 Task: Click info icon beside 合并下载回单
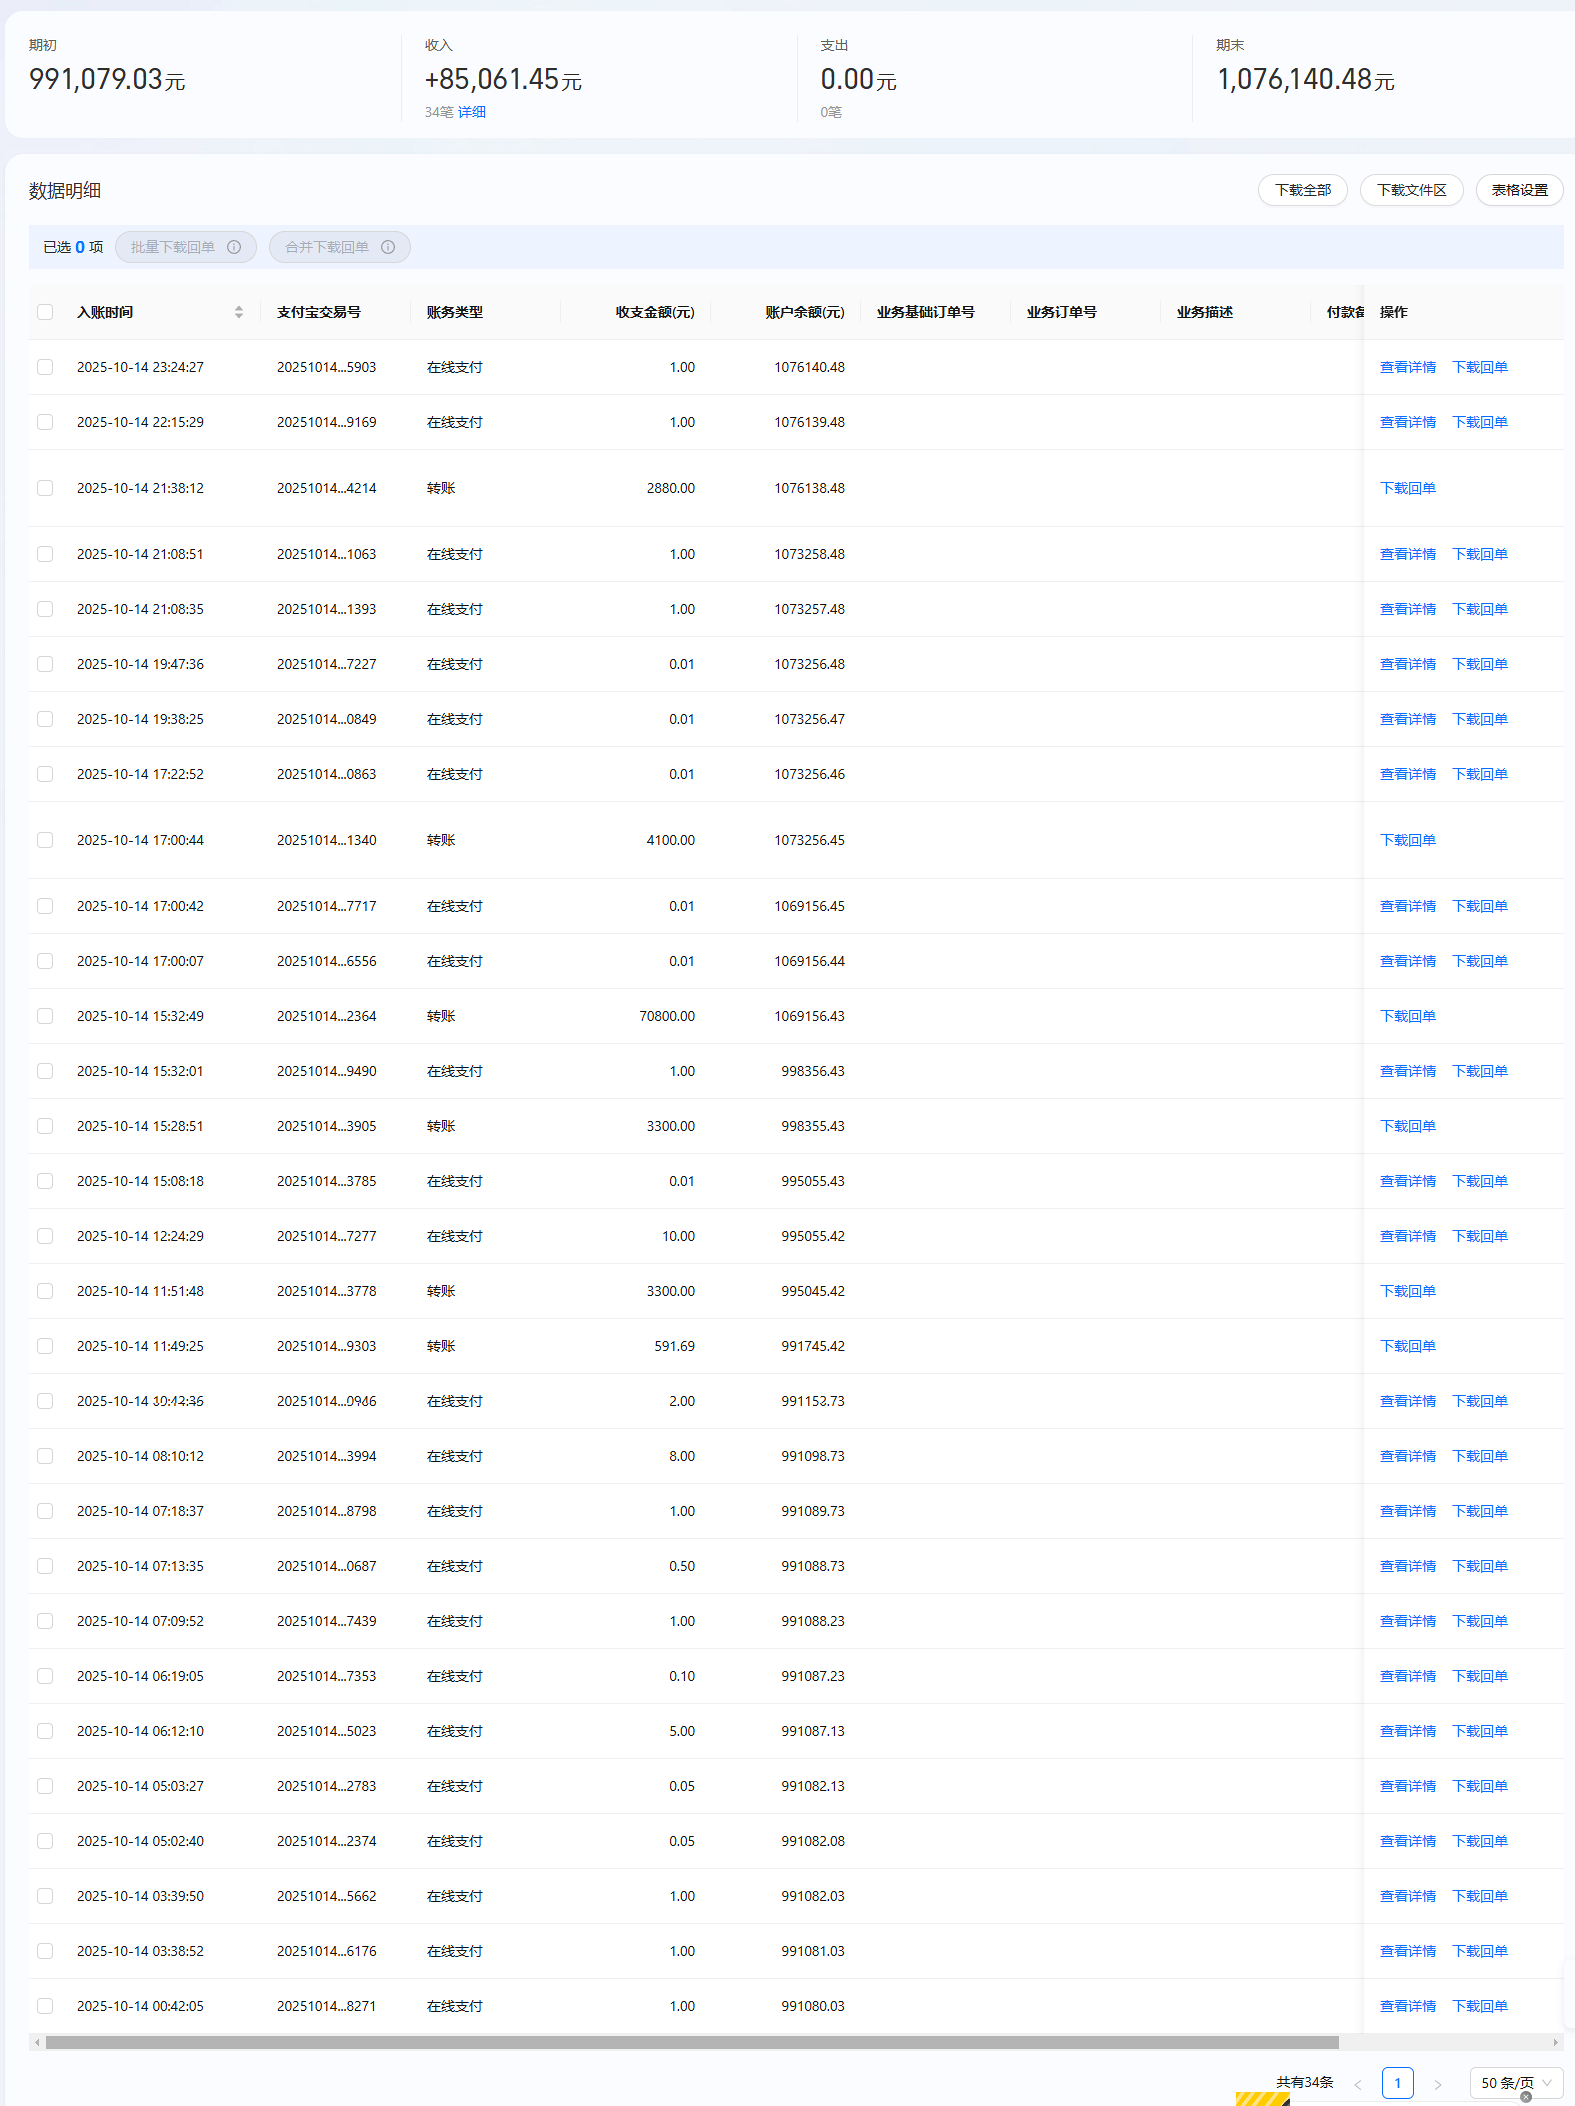coord(388,247)
